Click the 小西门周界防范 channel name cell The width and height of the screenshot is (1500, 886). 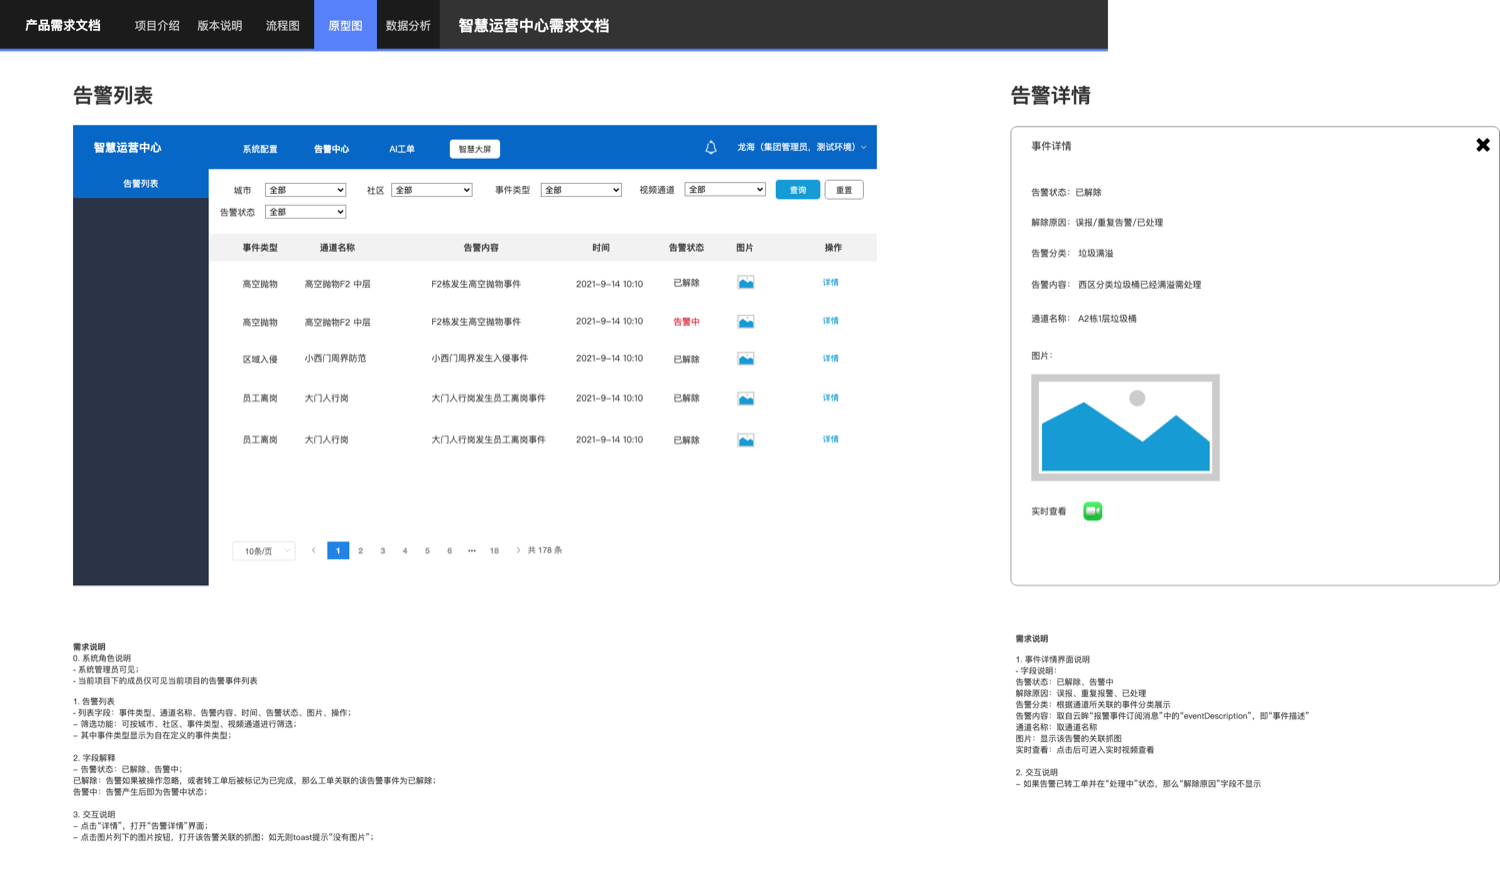pyautogui.click(x=335, y=358)
